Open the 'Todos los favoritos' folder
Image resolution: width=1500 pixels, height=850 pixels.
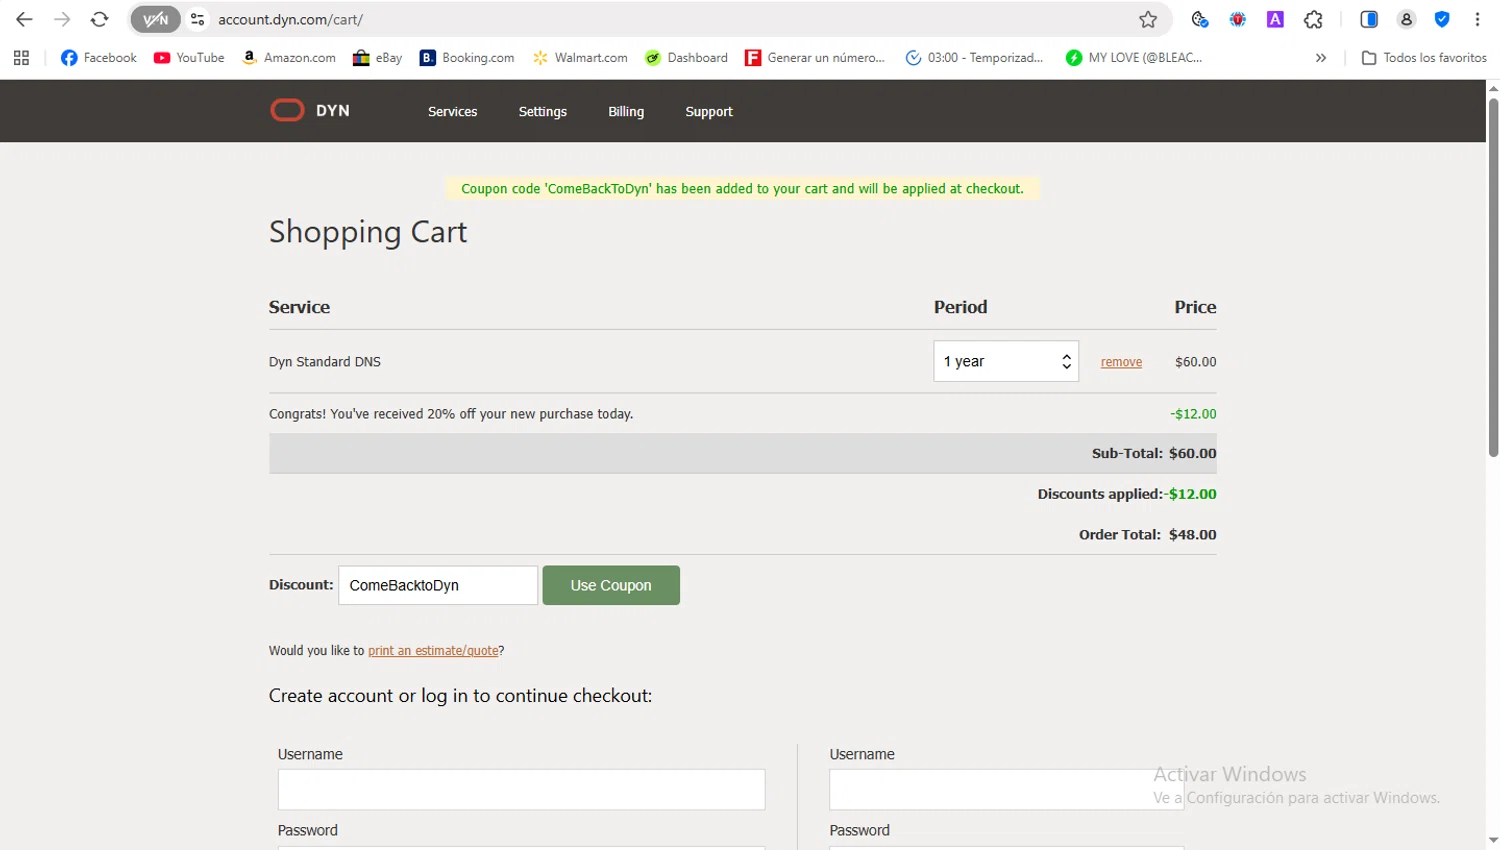[1424, 58]
